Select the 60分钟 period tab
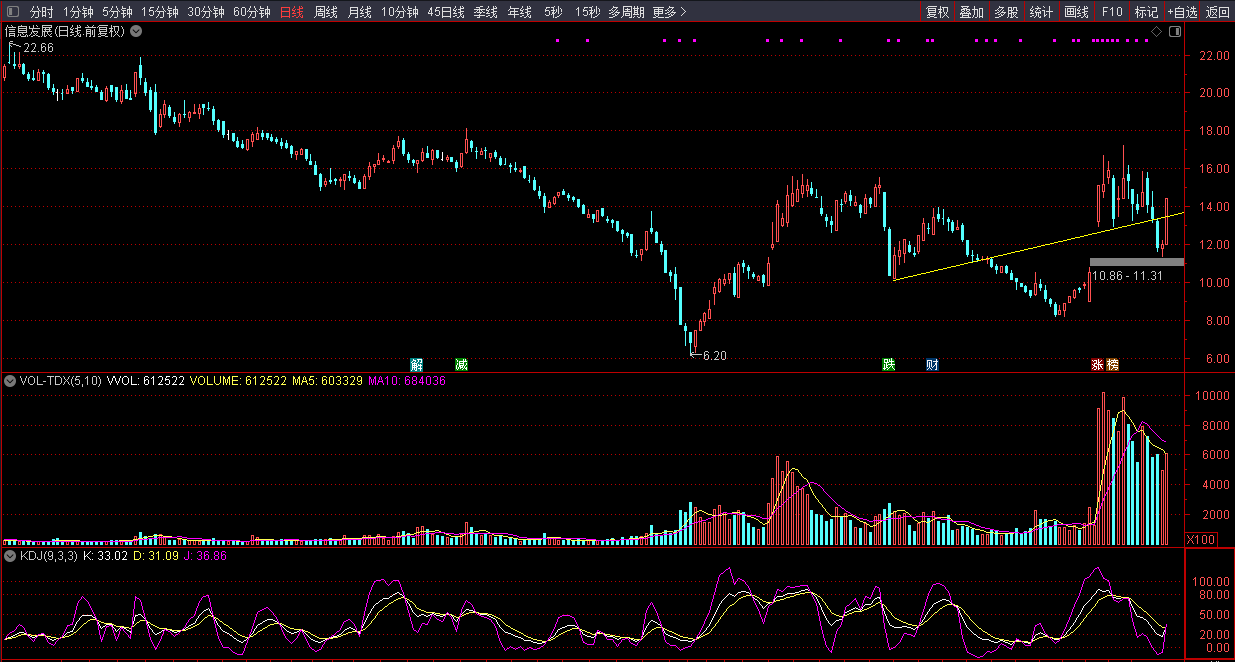This screenshot has height=662, width=1235. pyautogui.click(x=251, y=12)
